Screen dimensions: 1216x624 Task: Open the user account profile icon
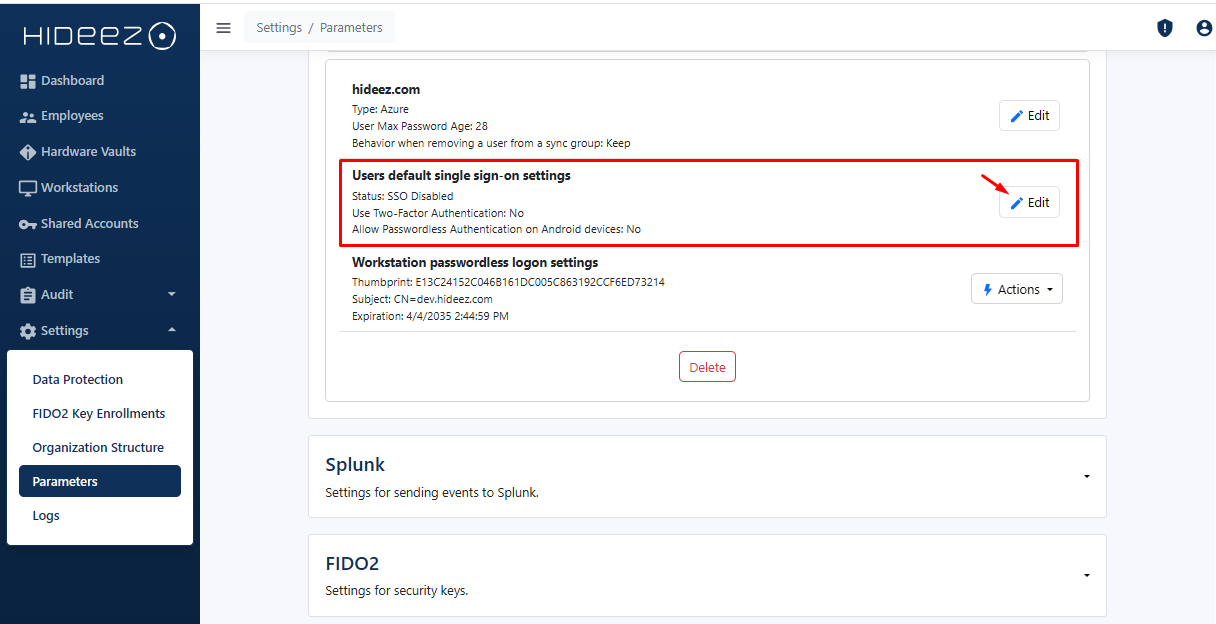[x=1204, y=29]
